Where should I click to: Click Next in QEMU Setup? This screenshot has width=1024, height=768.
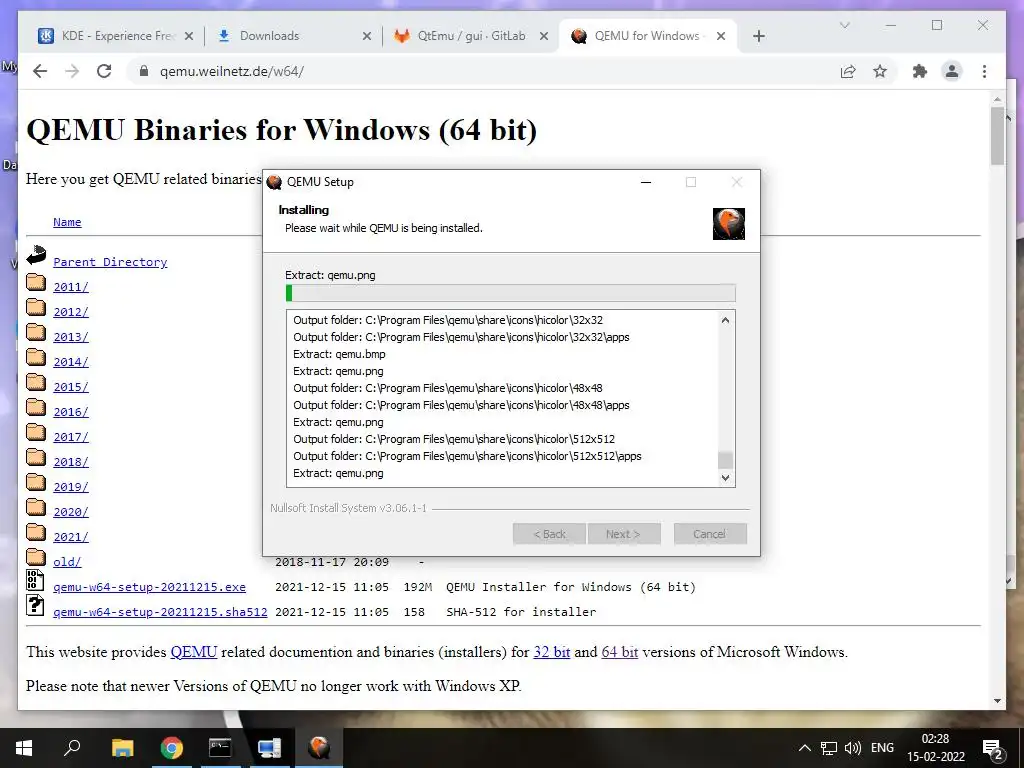[x=624, y=534]
